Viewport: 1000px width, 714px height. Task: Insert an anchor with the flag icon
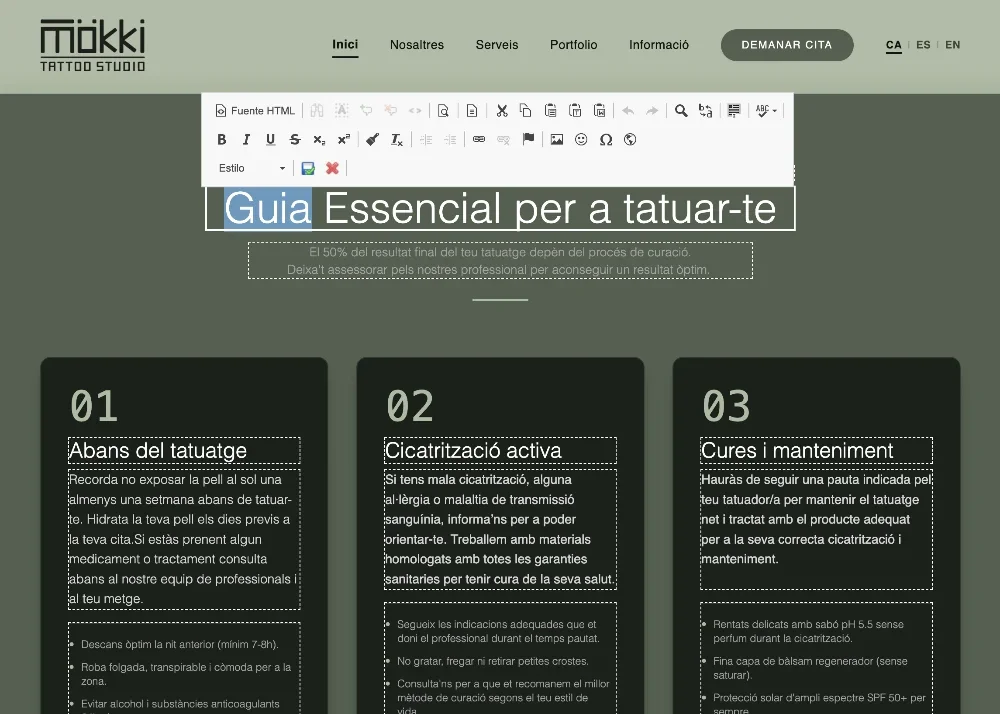pos(528,140)
